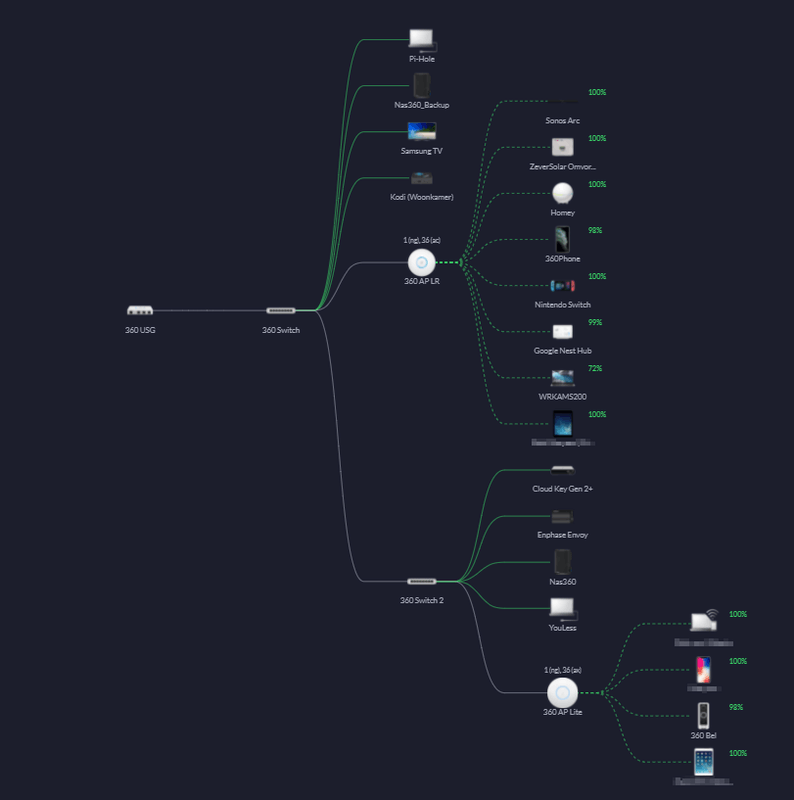Click the "Enphase Envoy" label
The height and width of the screenshot is (800, 794).
pos(562,535)
